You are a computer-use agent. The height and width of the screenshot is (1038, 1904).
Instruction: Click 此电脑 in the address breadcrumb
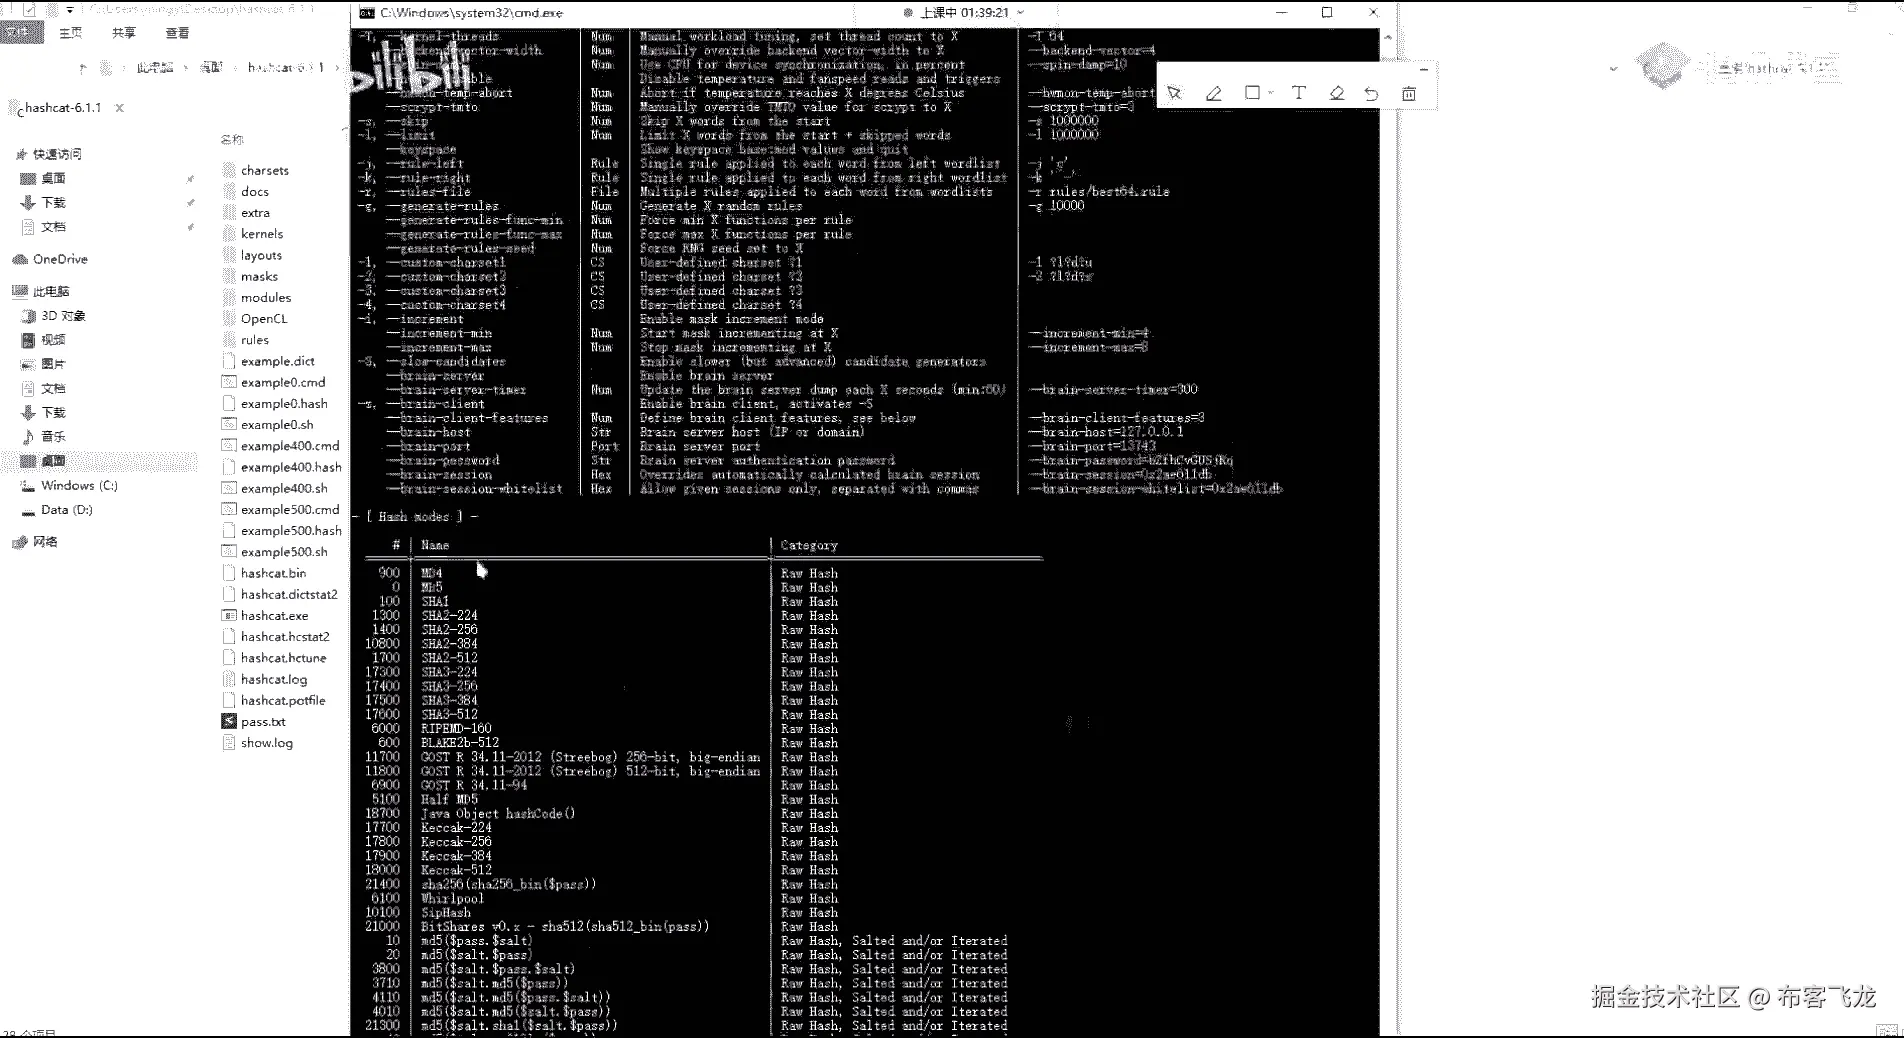coord(155,68)
